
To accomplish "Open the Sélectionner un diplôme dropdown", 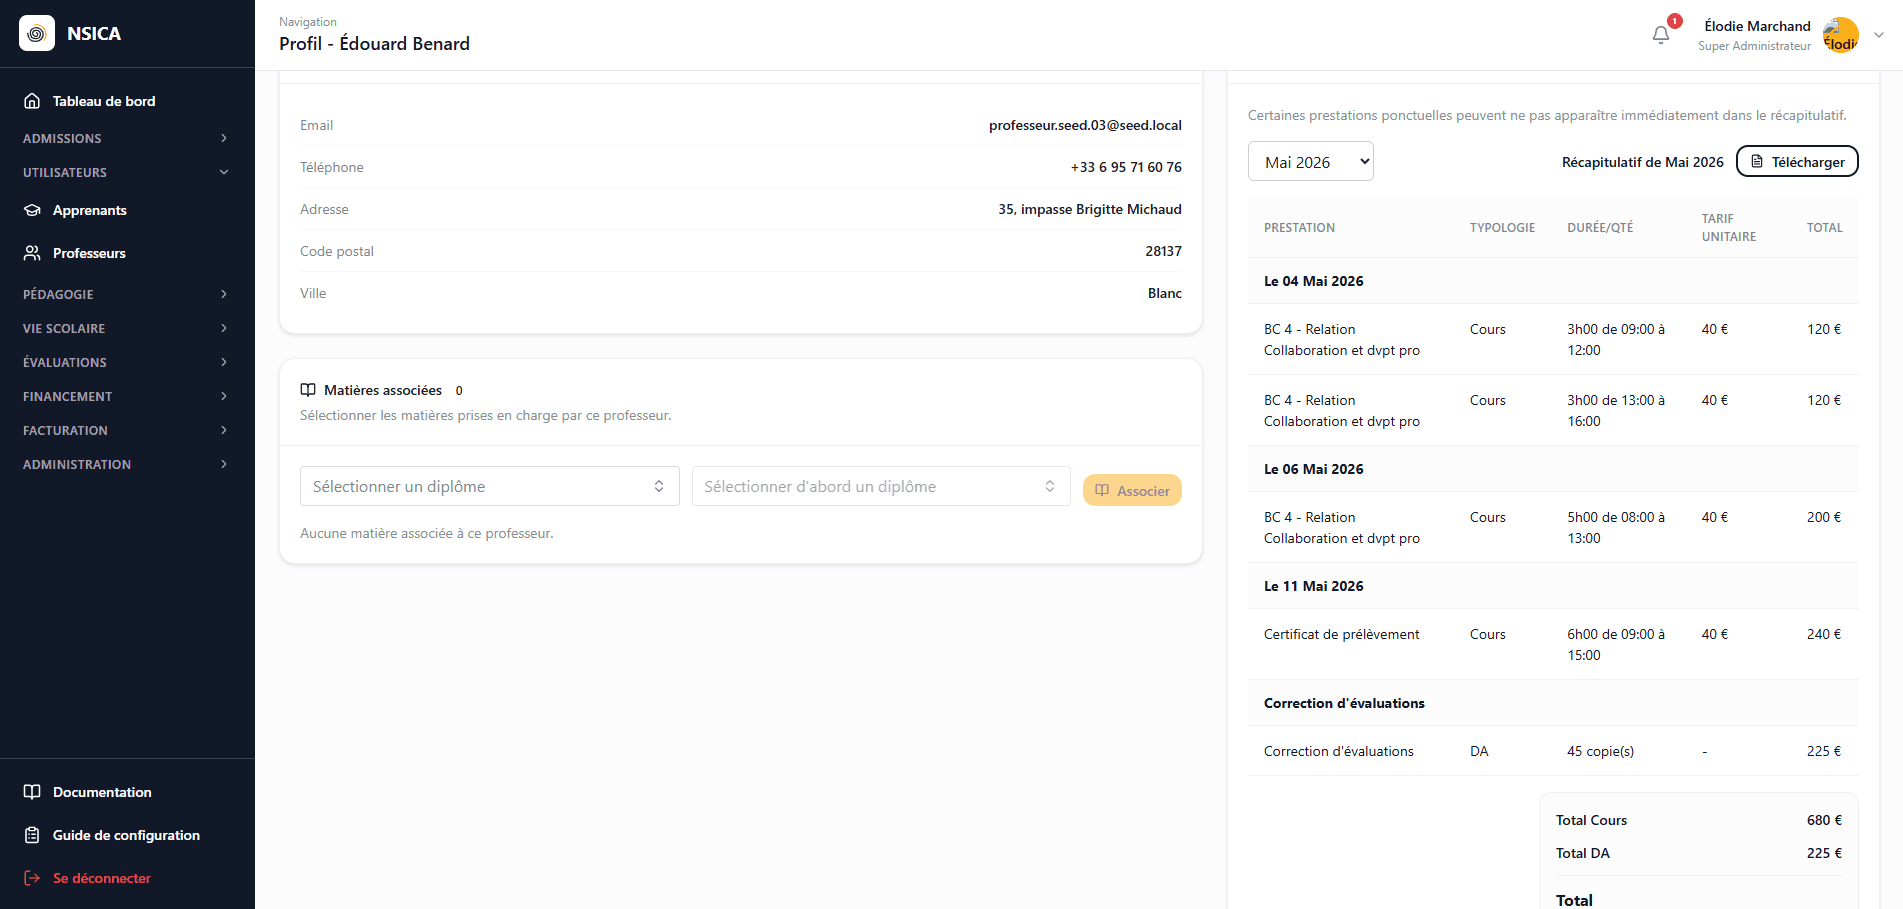I will [x=489, y=486].
